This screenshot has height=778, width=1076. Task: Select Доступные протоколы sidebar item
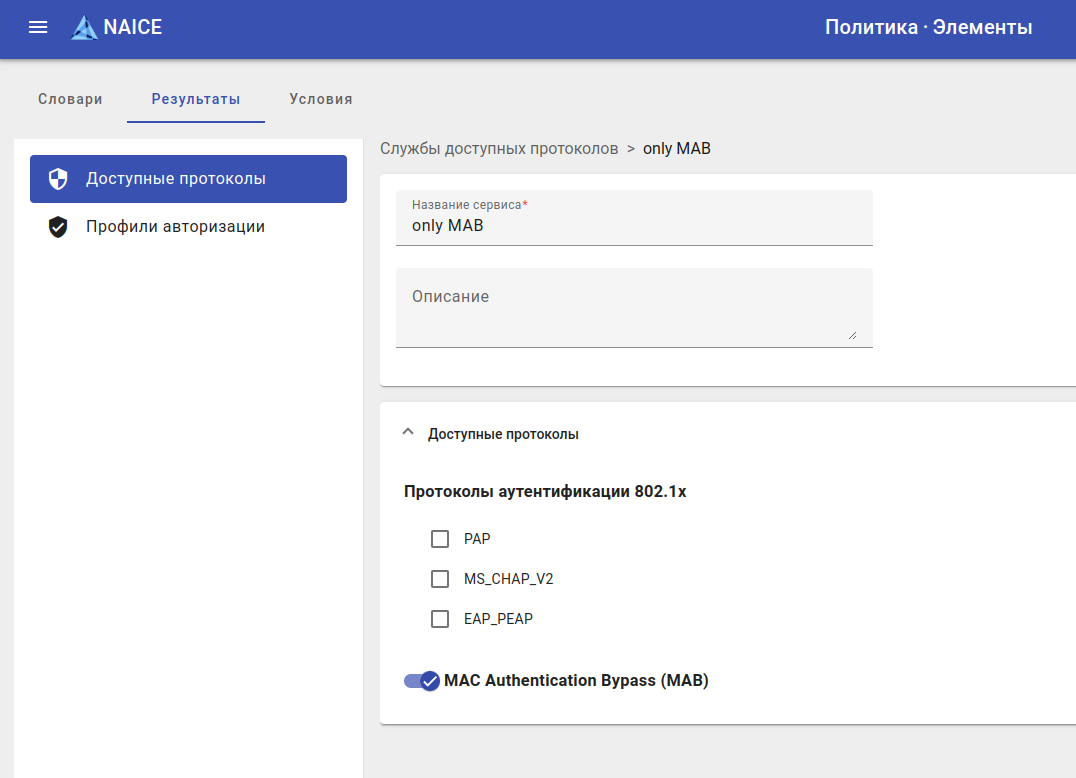point(175,179)
